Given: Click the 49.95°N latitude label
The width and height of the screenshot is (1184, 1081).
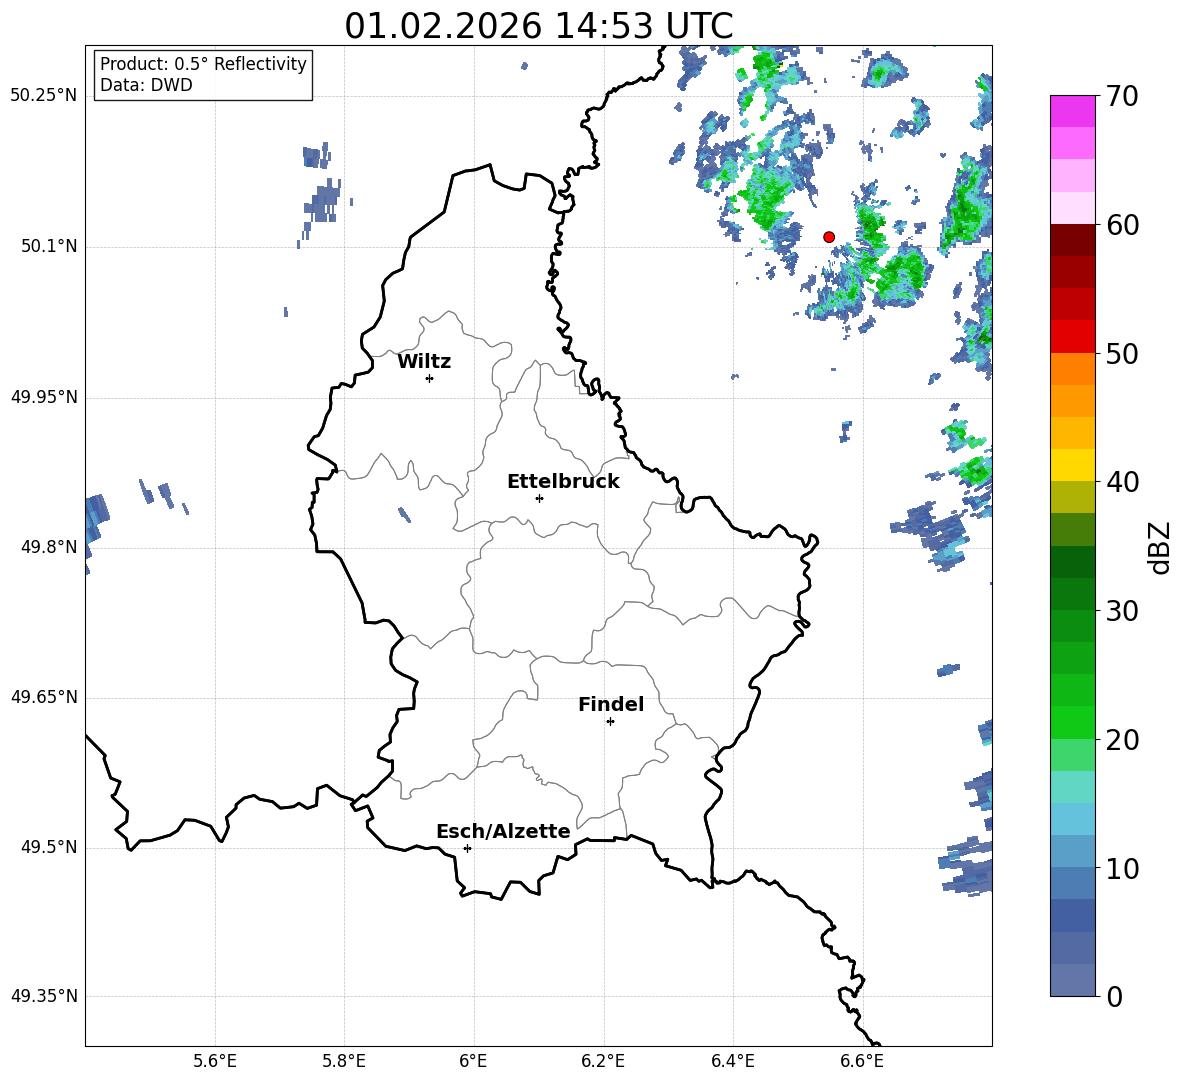Looking at the screenshot, I should click(x=43, y=396).
